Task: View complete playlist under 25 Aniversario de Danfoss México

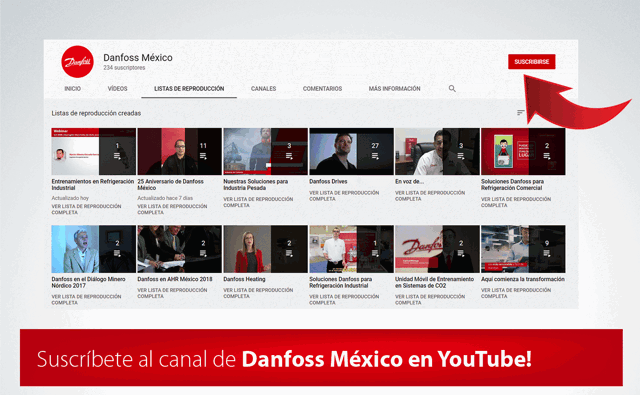Action: coord(172,209)
